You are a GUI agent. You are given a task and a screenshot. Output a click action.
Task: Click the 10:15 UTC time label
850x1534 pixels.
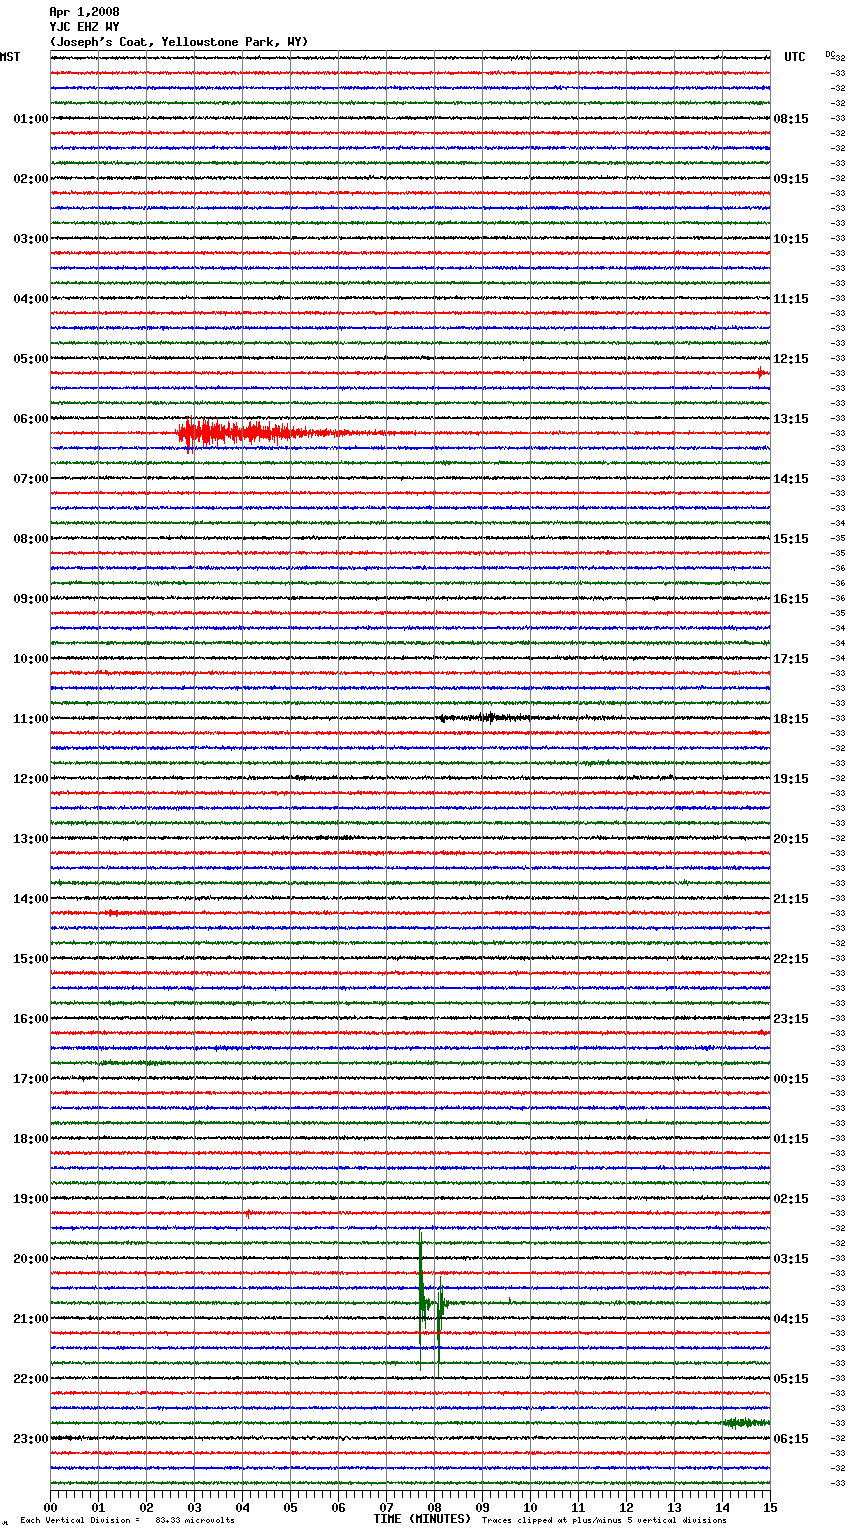pos(791,239)
